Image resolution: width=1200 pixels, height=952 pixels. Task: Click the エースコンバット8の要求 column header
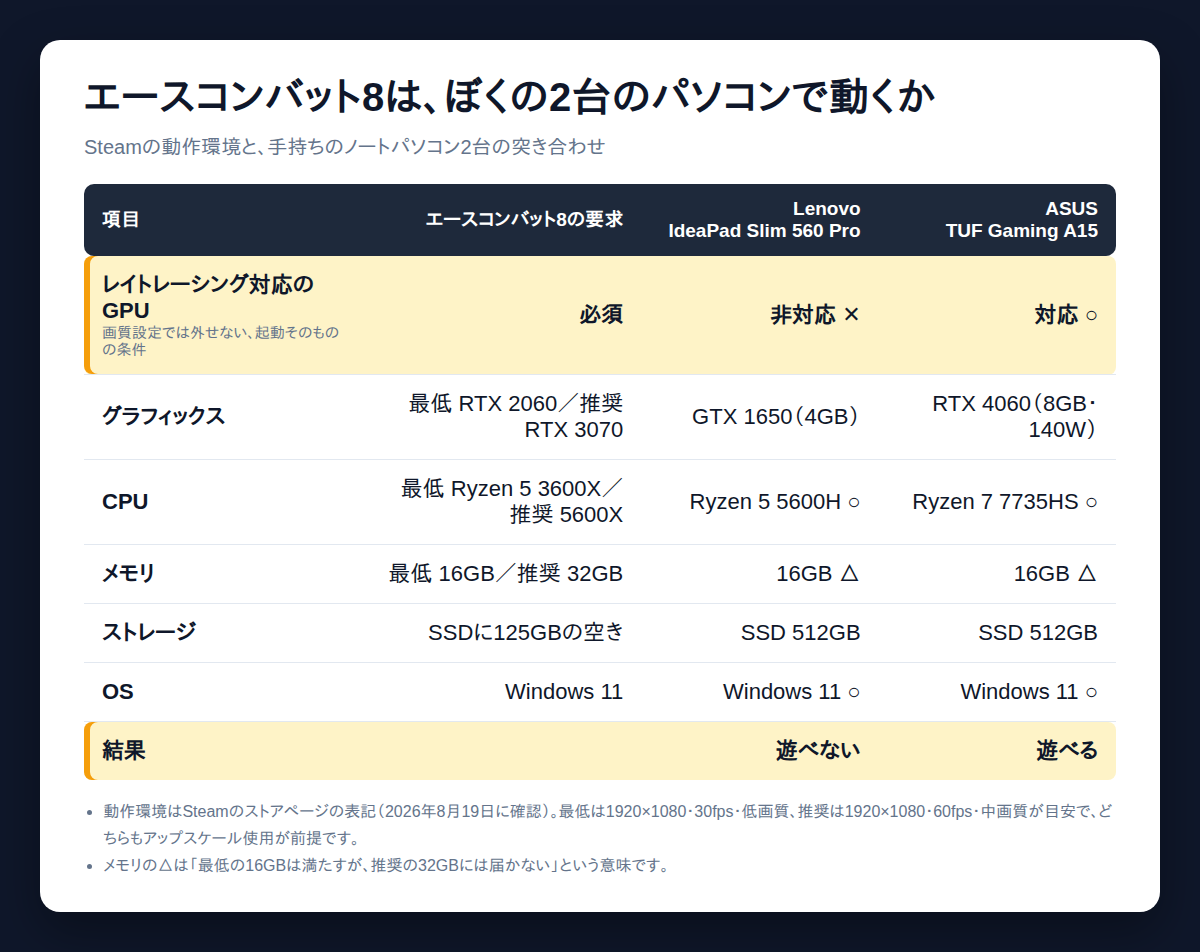pyautogui.click(x=524, y=220)
